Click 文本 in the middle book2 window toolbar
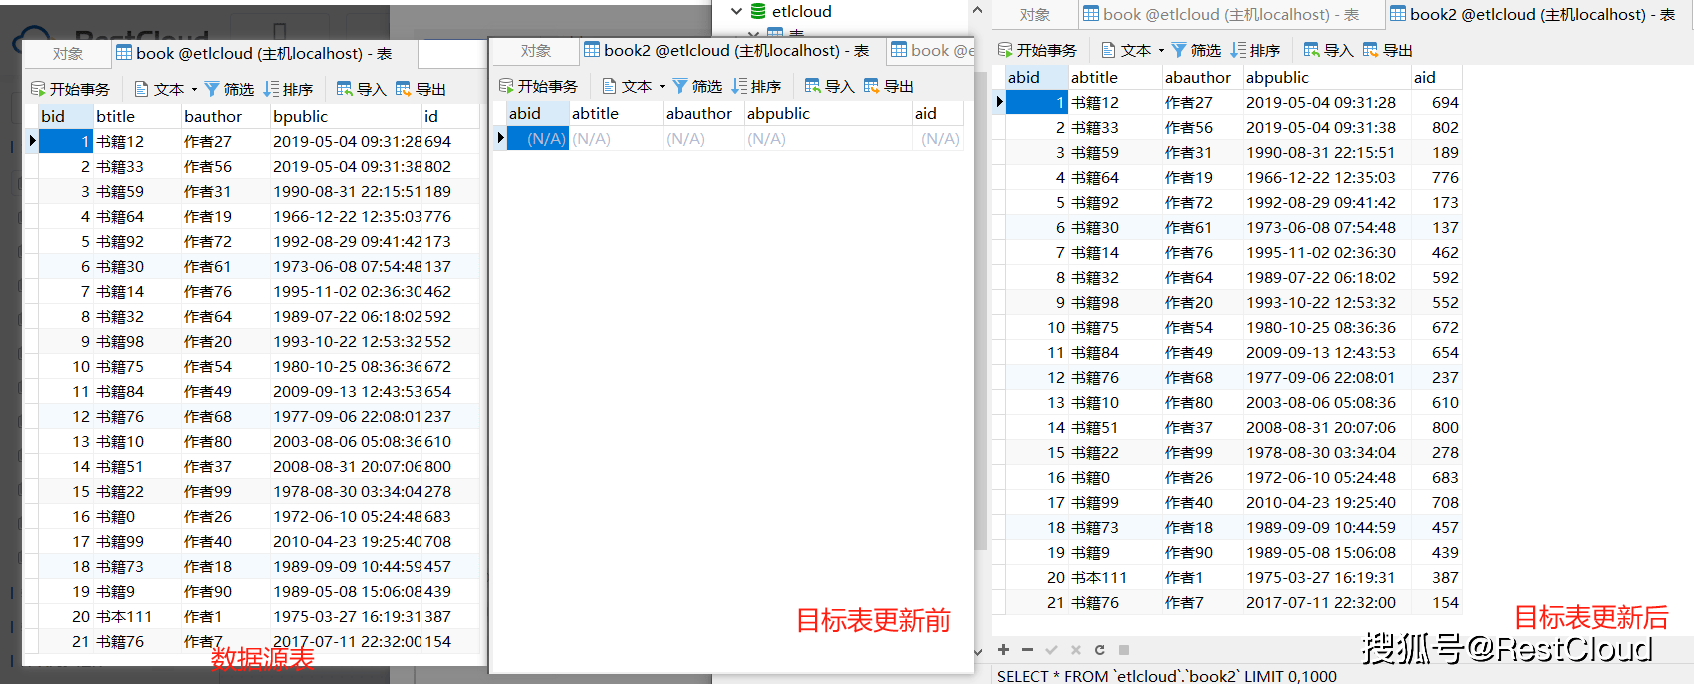This screenshot has height=684, width=1694. click(627, 86)
